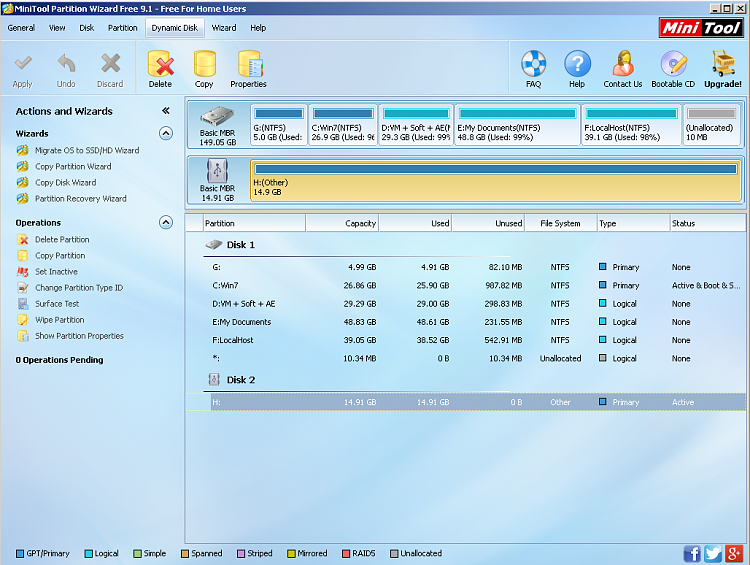
Task: Click the Upgrade cart icon
Action: click(x=723, y=63)
